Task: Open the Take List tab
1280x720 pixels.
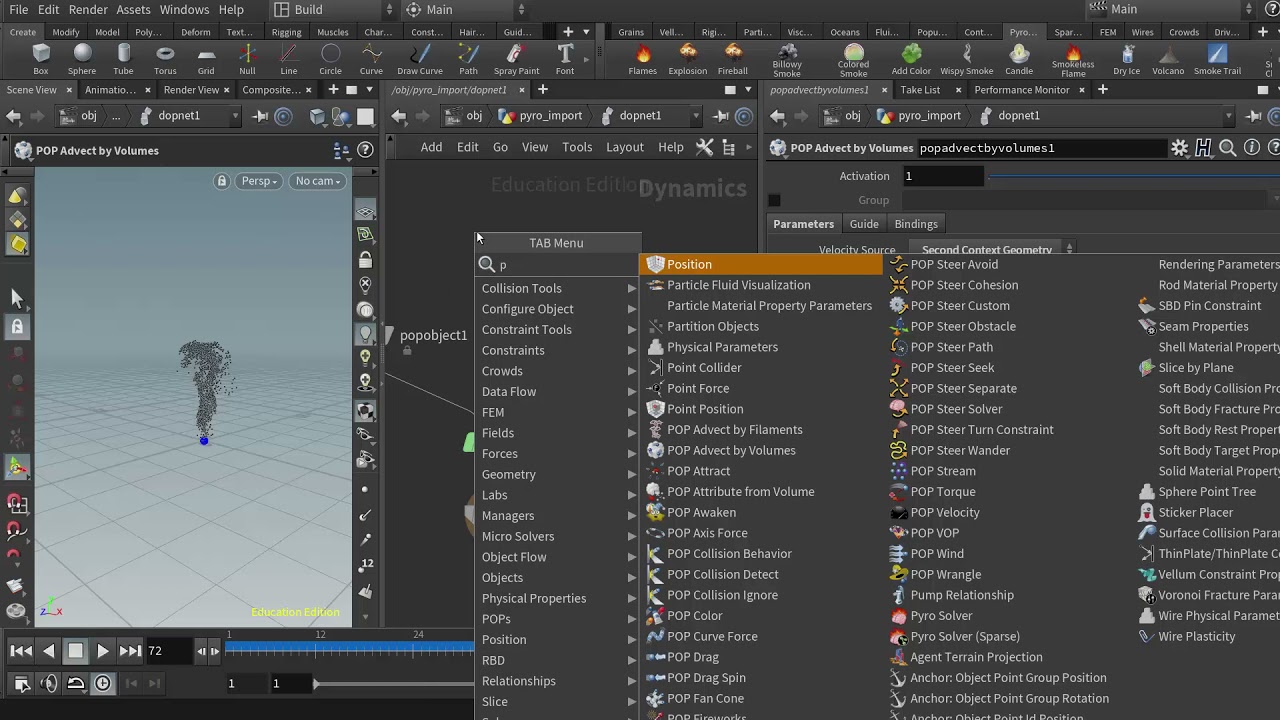Action: pos(920,90)
